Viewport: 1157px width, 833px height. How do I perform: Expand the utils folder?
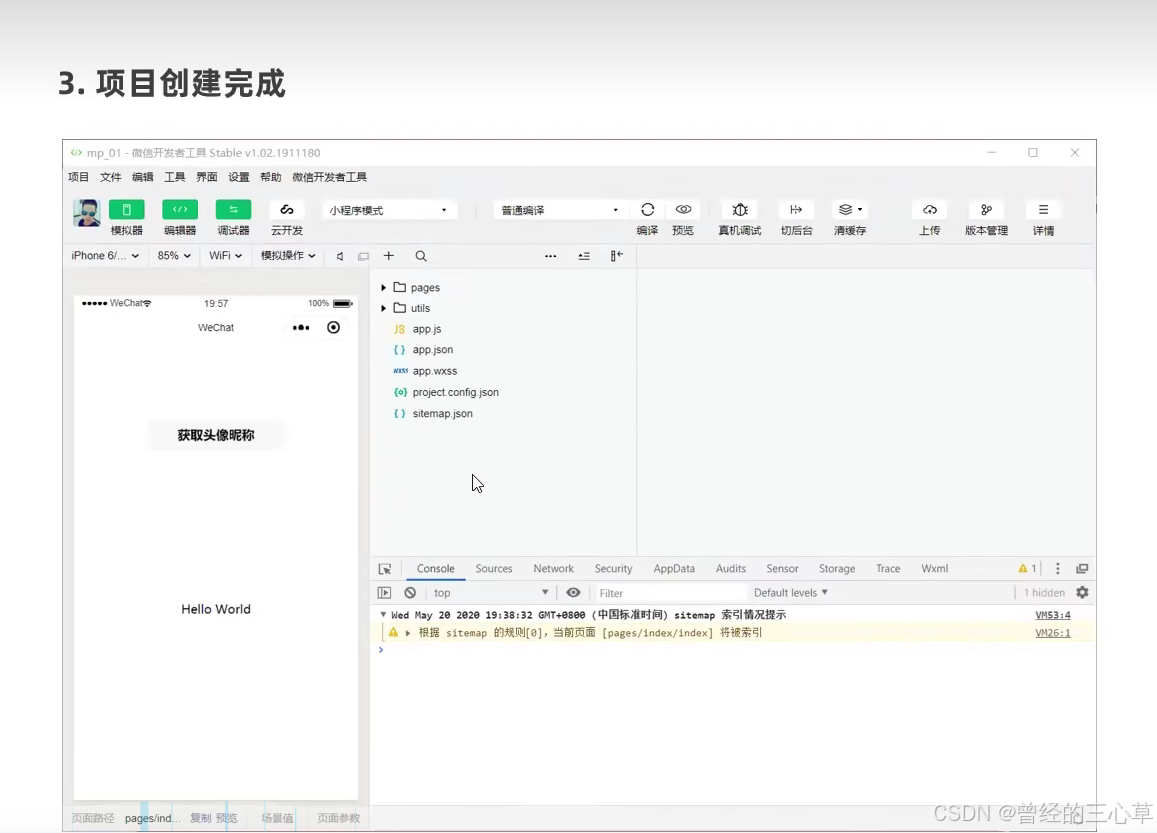384,308
